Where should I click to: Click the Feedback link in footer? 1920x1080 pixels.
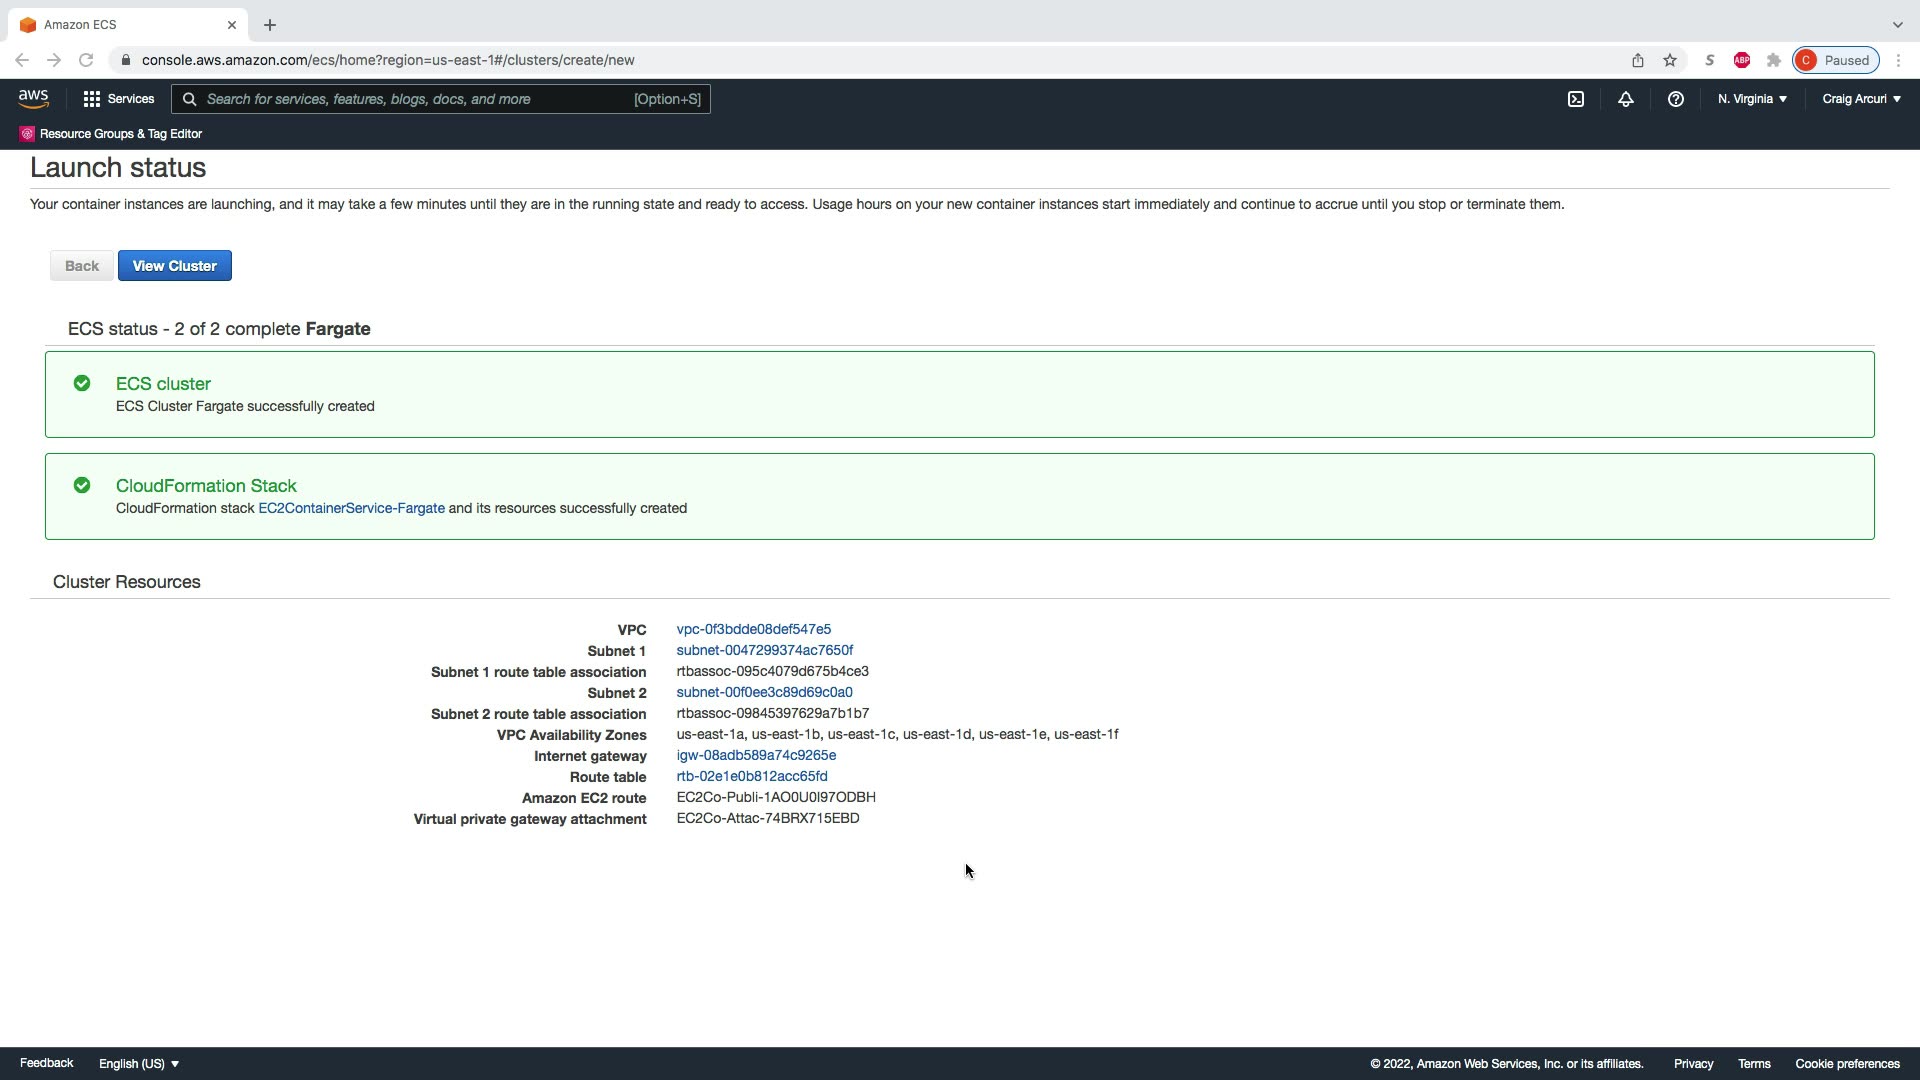(46, 1063)
